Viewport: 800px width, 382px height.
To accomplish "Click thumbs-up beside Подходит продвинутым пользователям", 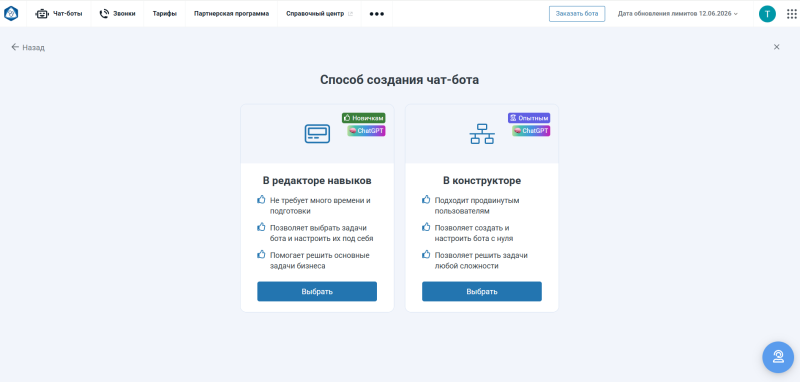I will (x=426, y=200).
